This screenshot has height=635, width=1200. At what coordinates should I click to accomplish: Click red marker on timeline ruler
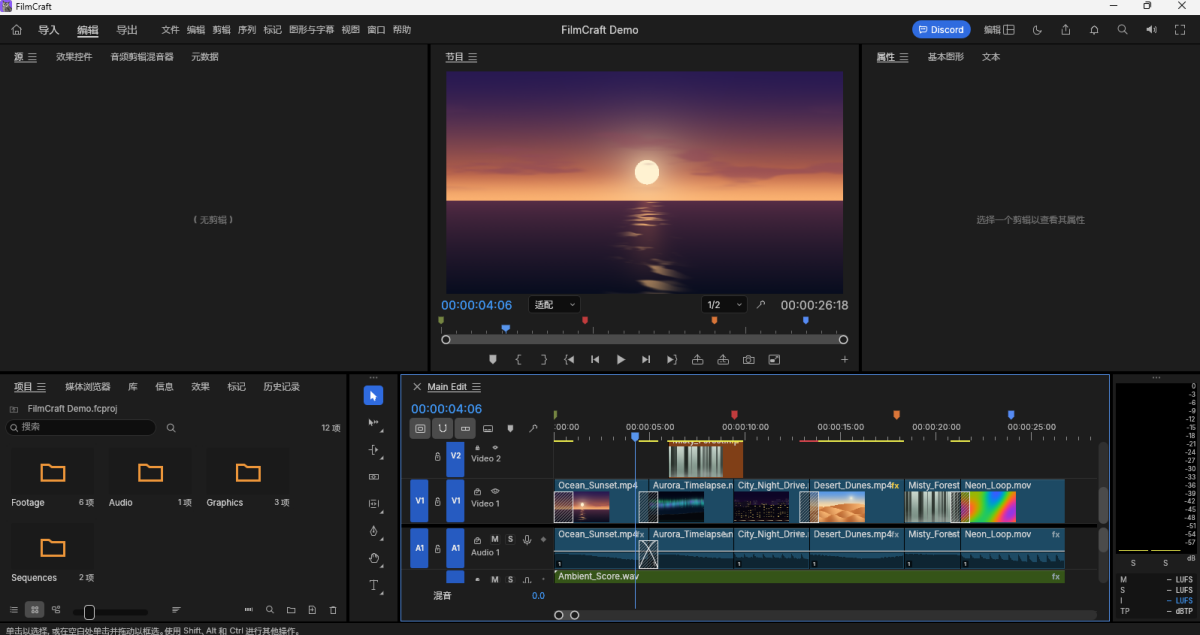734,414
